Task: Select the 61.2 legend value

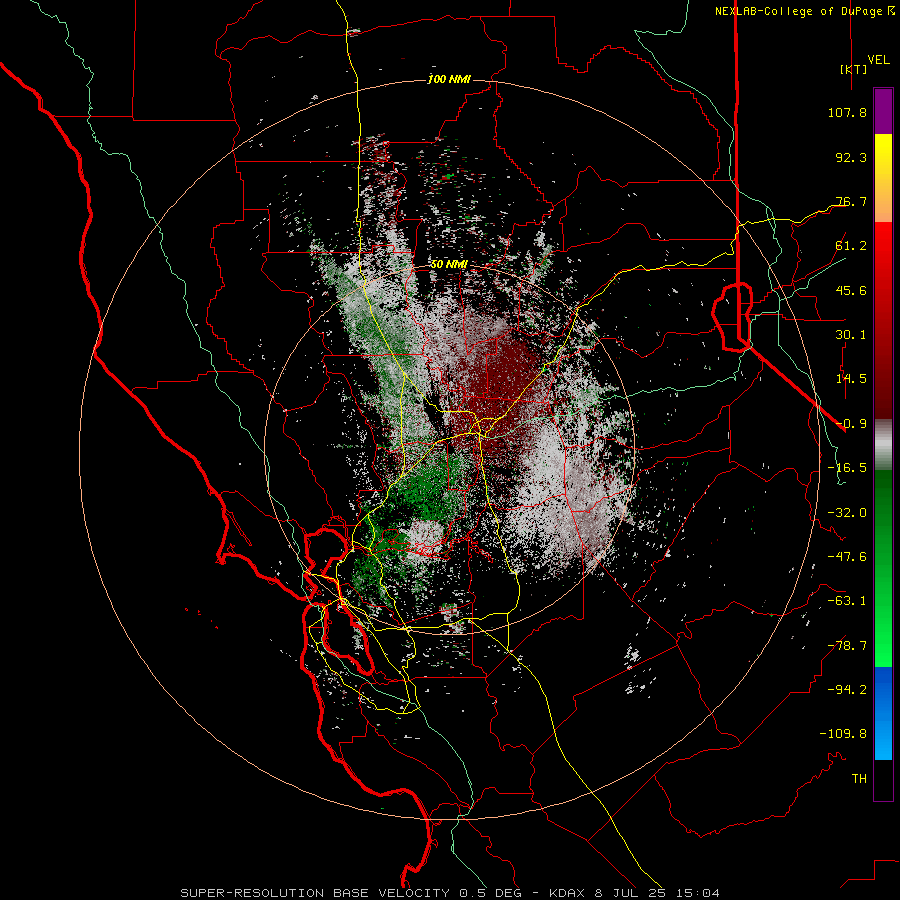Action: (851, 246)
